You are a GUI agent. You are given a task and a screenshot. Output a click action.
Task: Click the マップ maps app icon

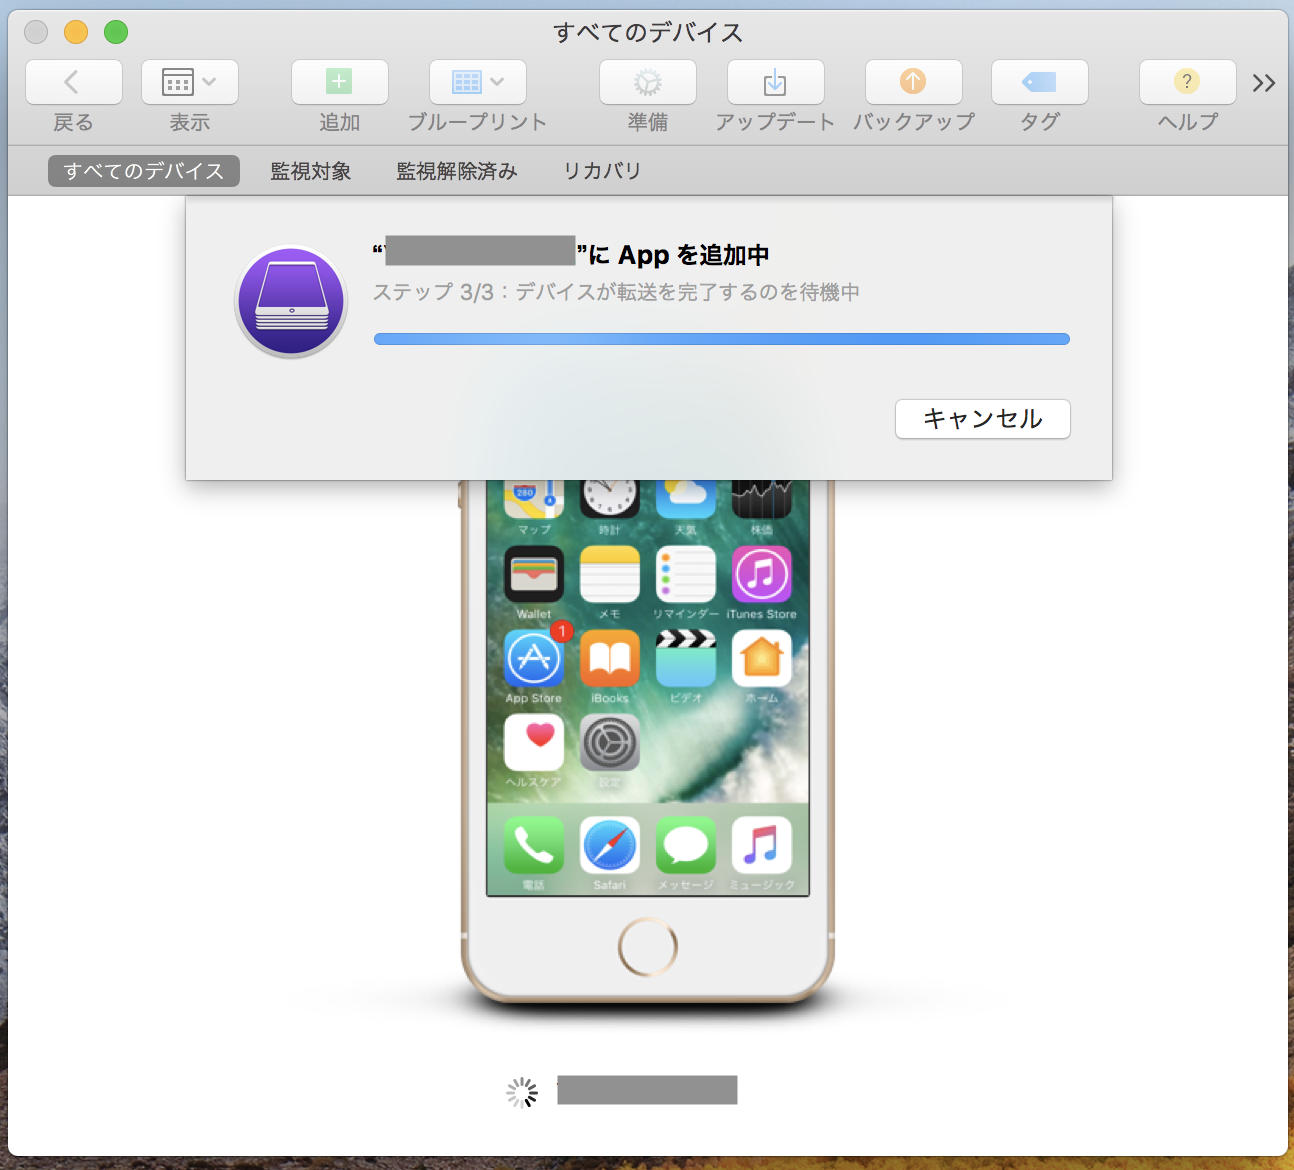coord(534,498)
